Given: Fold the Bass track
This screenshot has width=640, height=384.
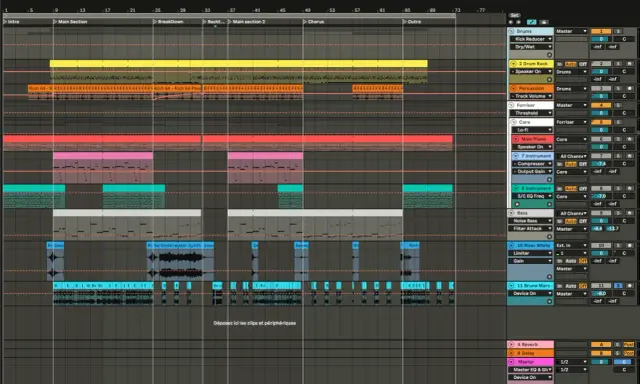Looking at the screenshot, I should pos(511,213).
